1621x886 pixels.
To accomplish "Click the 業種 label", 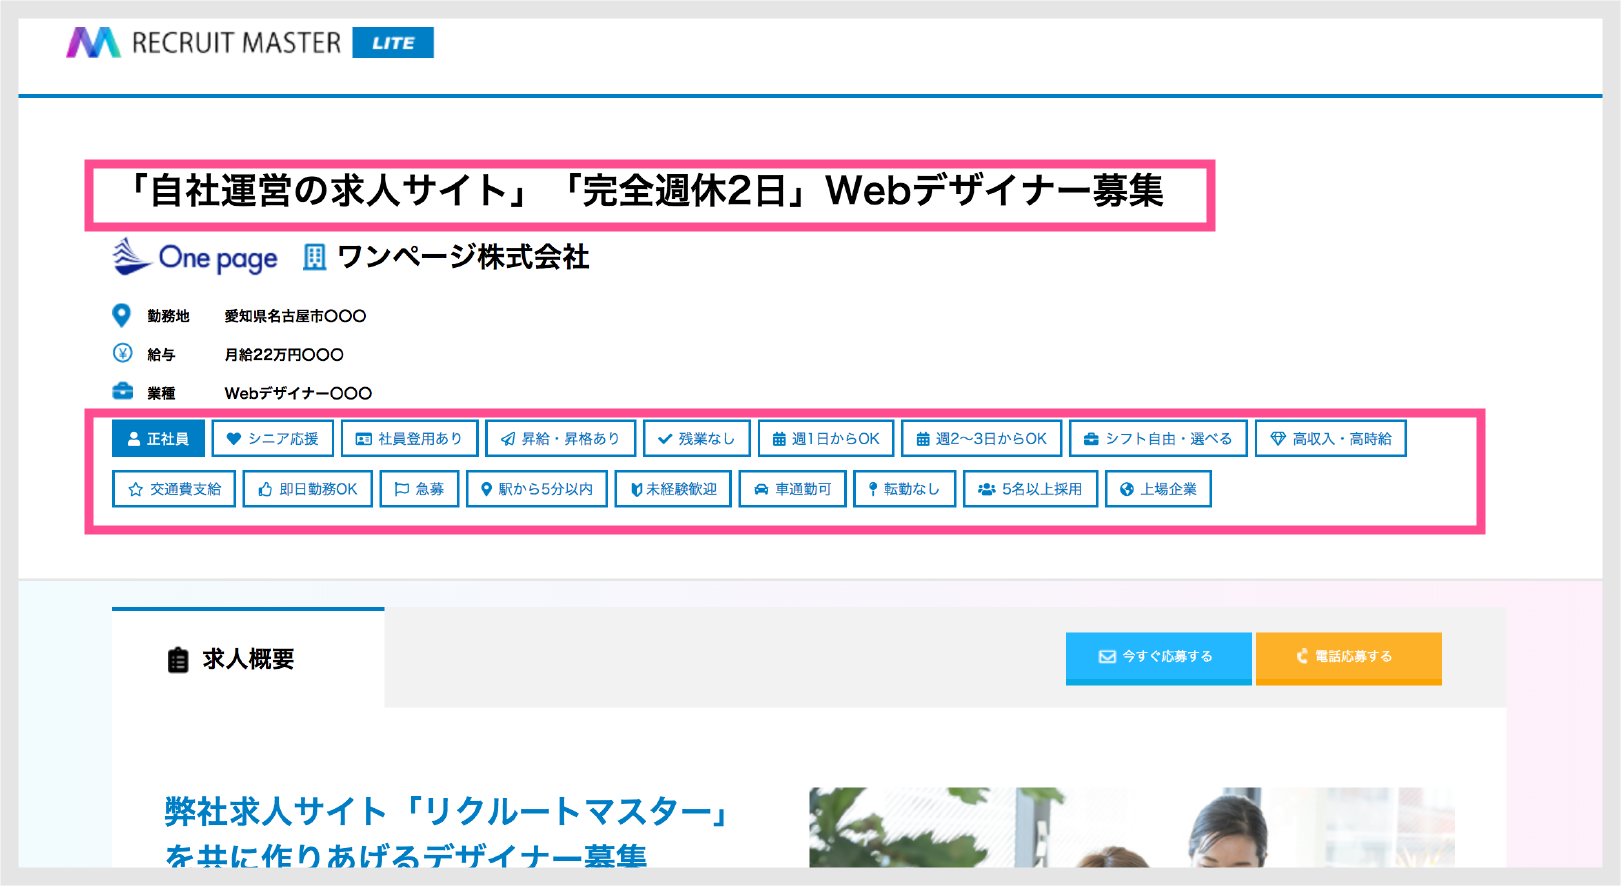I will point(161,393).
